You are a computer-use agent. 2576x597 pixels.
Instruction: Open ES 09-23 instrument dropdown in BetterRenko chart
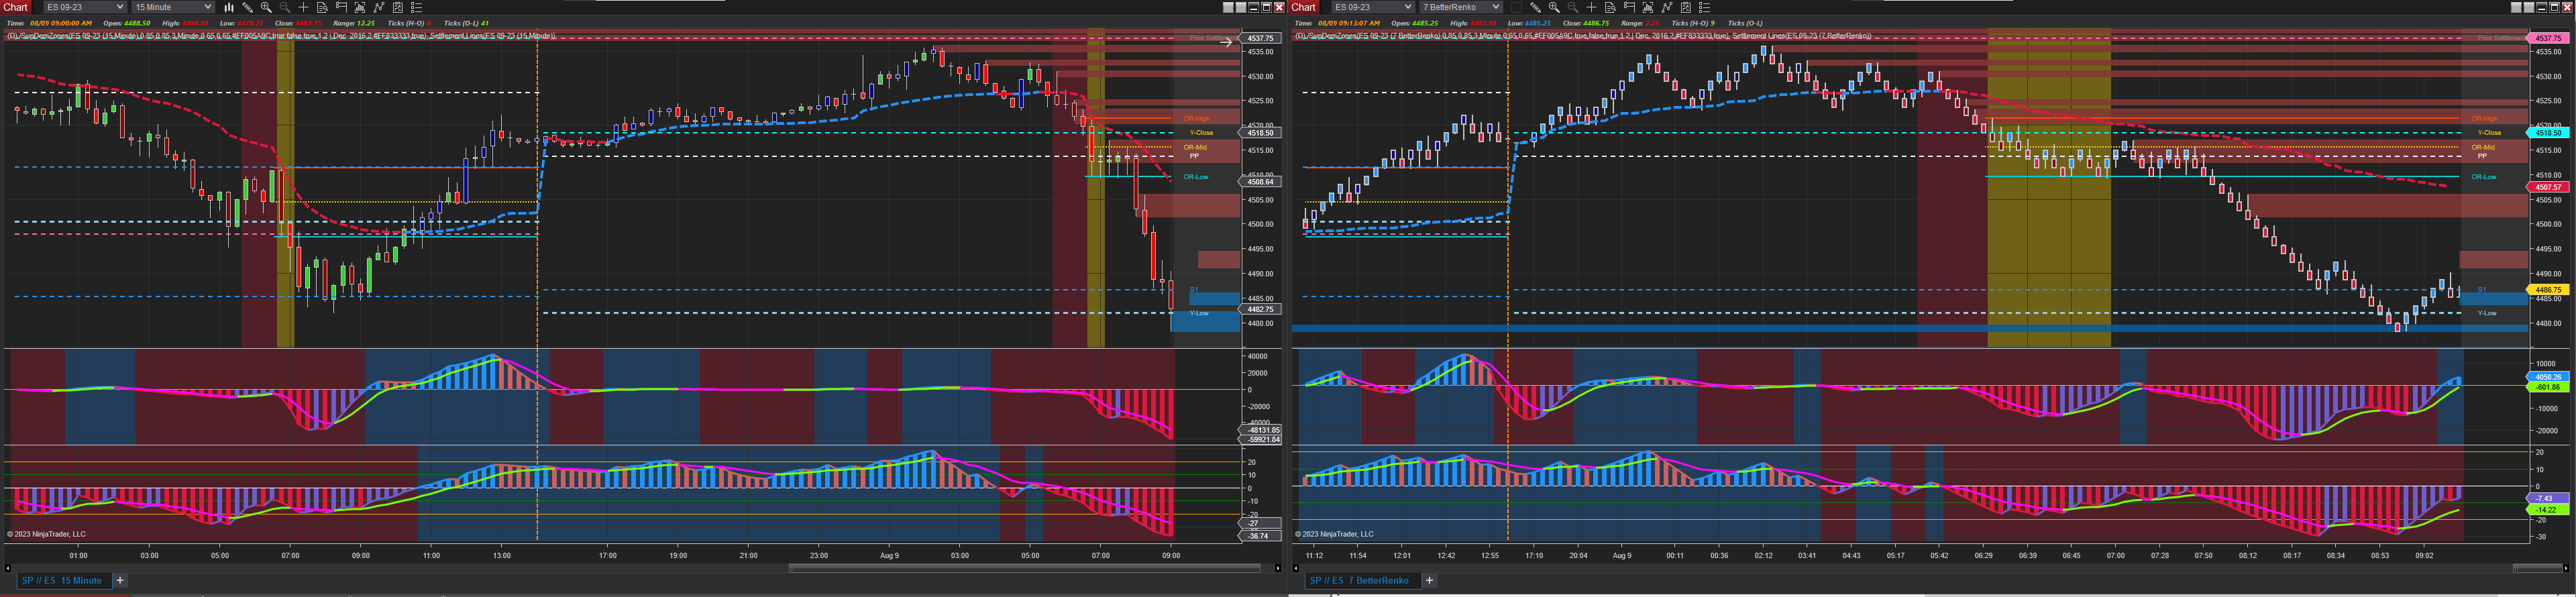pos(1372,7)
